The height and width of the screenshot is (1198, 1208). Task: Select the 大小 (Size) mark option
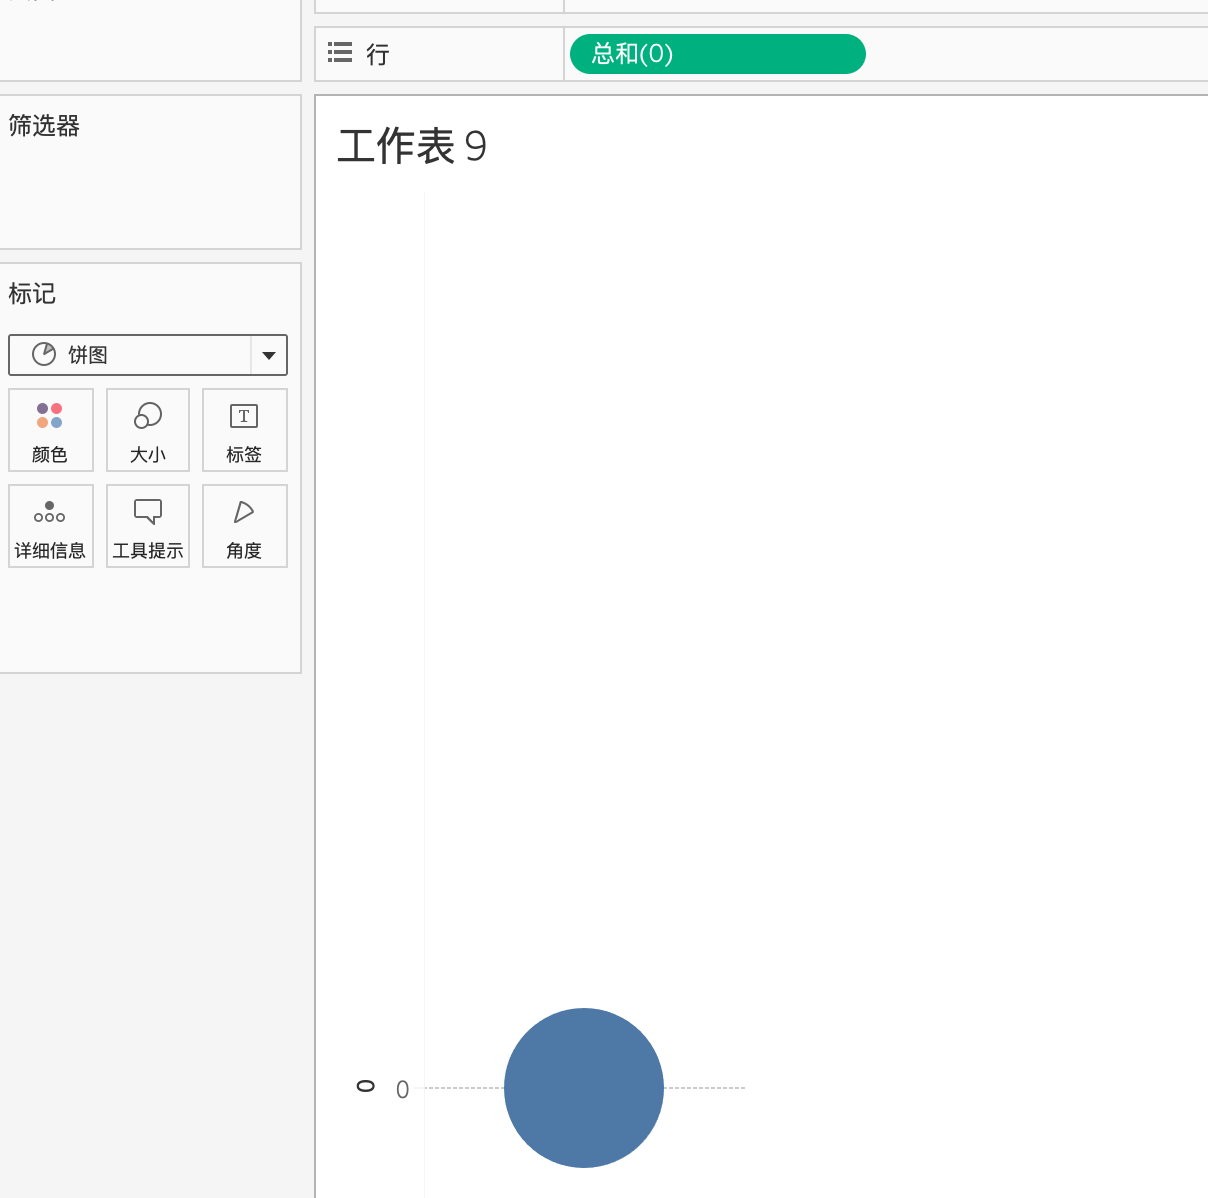point(147,430)
